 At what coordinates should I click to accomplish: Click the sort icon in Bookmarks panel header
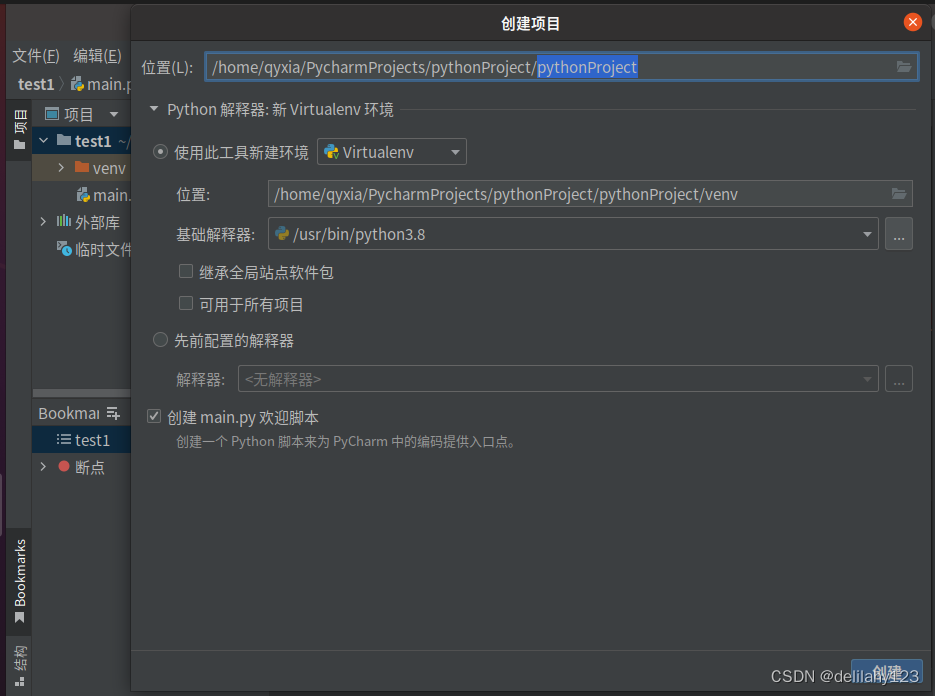(112, 412)
